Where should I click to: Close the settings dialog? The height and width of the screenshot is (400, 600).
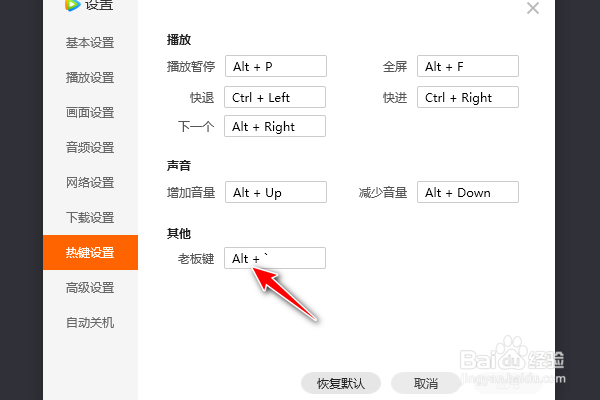532,8
